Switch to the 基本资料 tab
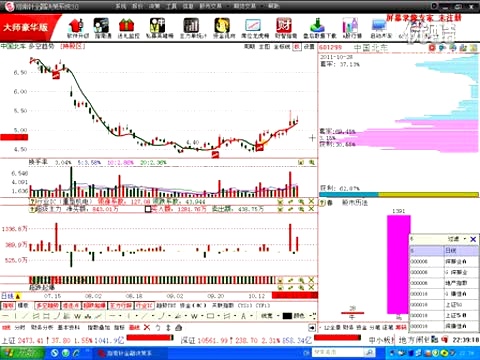The image size is (480, 360). point(69,328)
